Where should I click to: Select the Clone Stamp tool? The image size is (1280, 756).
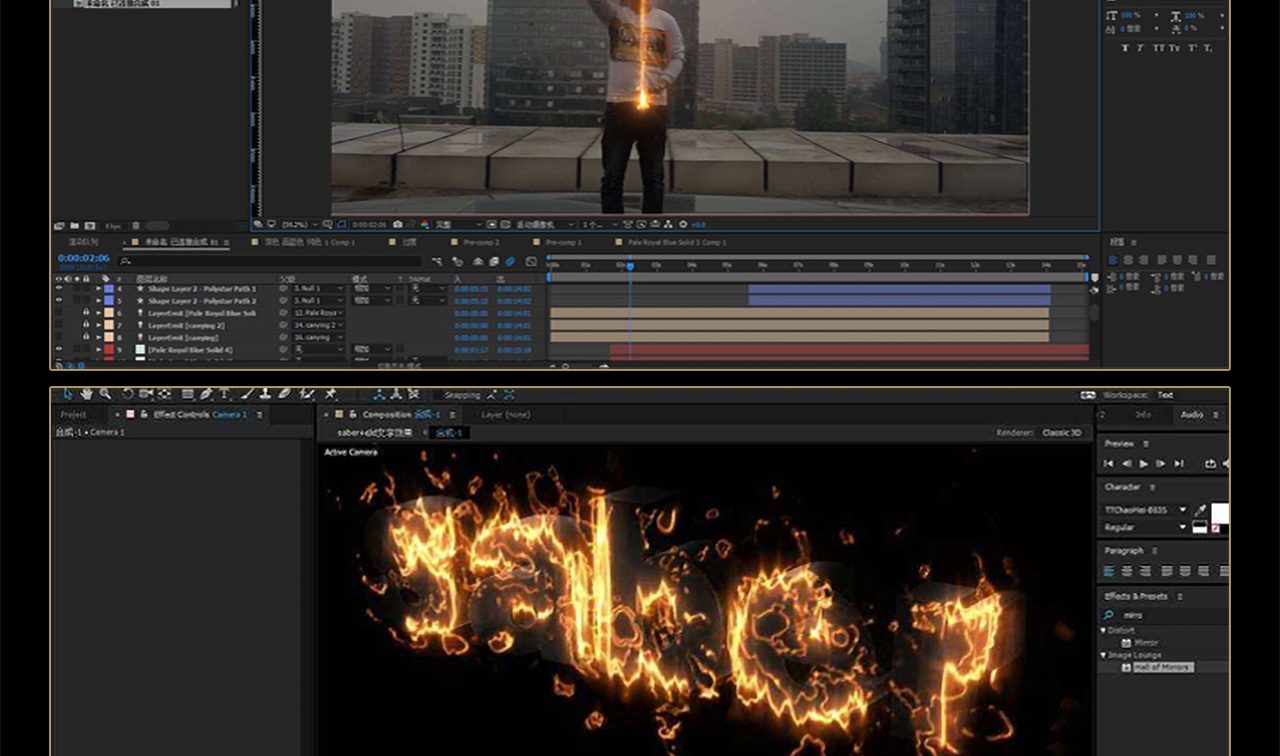pyautogui.click(x=265, y=395)
